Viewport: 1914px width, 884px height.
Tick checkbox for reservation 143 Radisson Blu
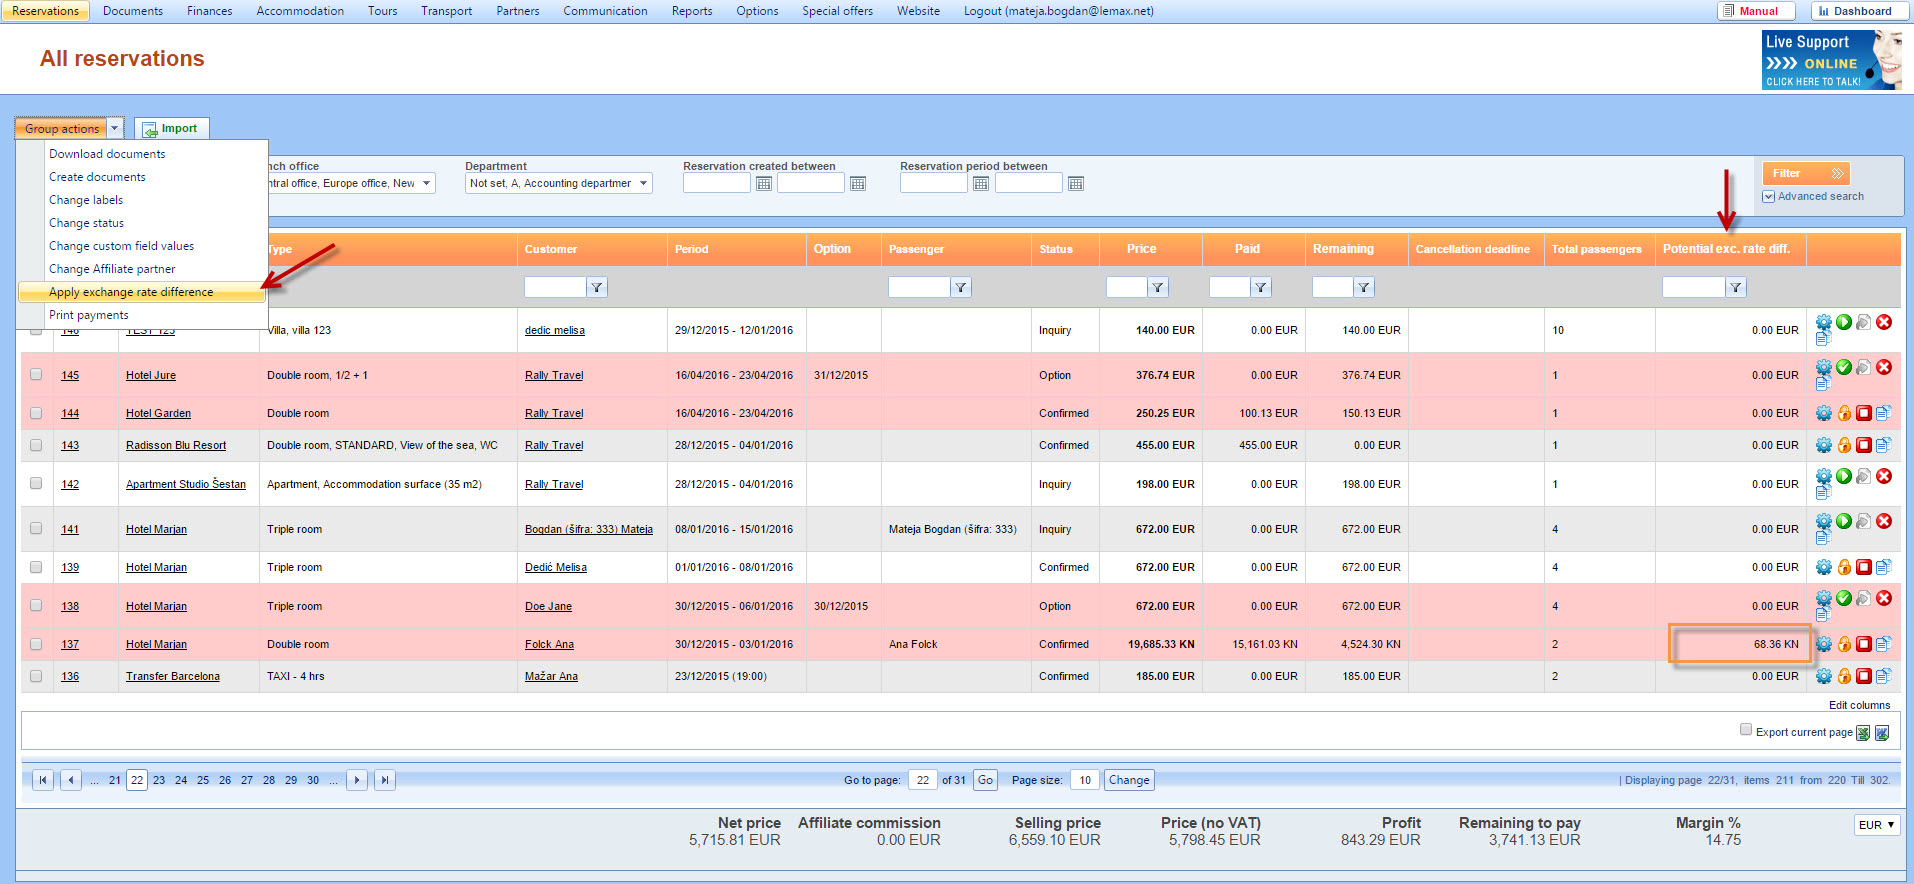[x=36, y=445]
